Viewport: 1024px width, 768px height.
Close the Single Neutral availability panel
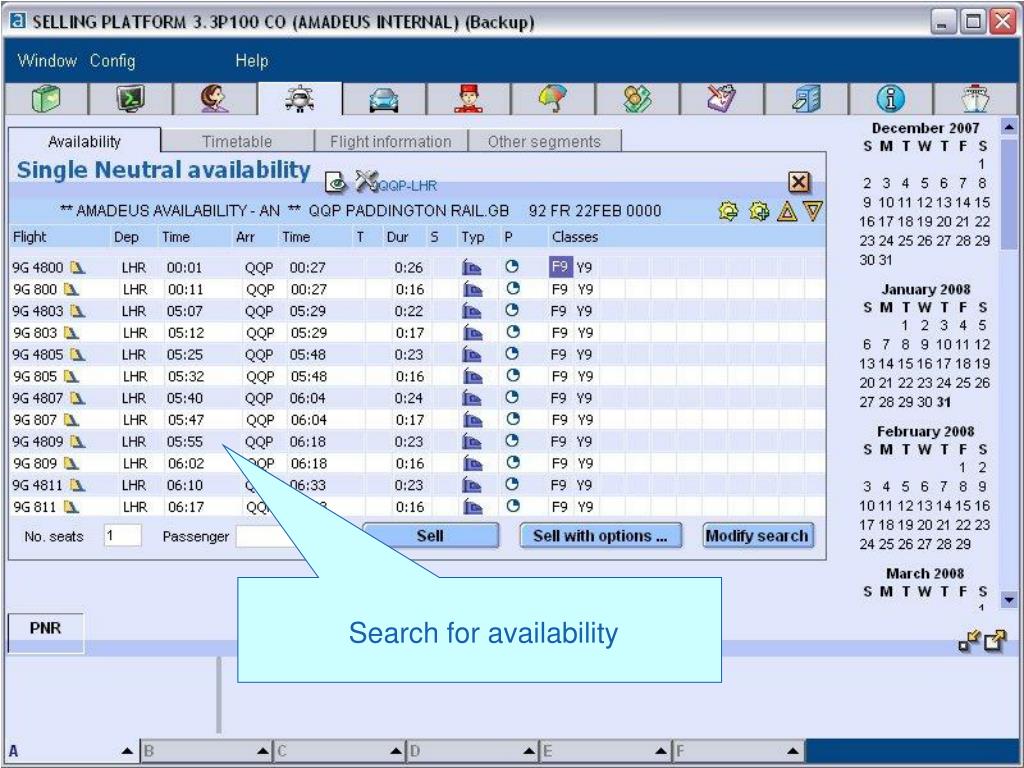(x=799, y=182)
